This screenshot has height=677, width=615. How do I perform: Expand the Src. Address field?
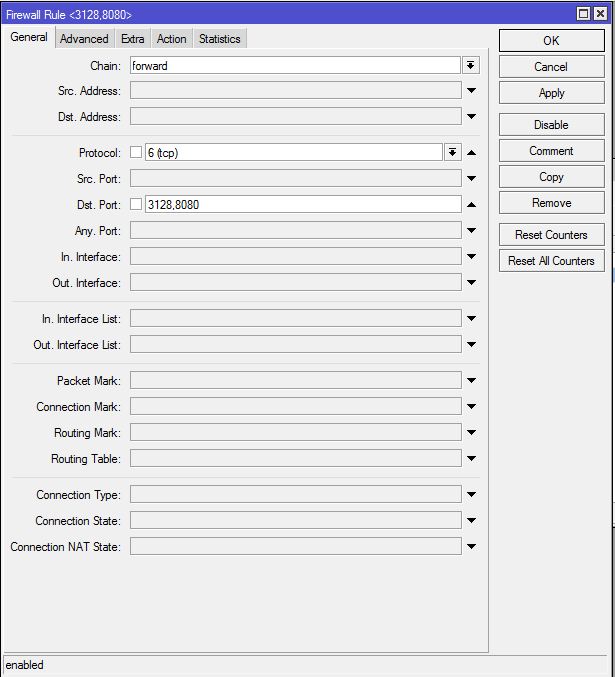coord(471,91)
